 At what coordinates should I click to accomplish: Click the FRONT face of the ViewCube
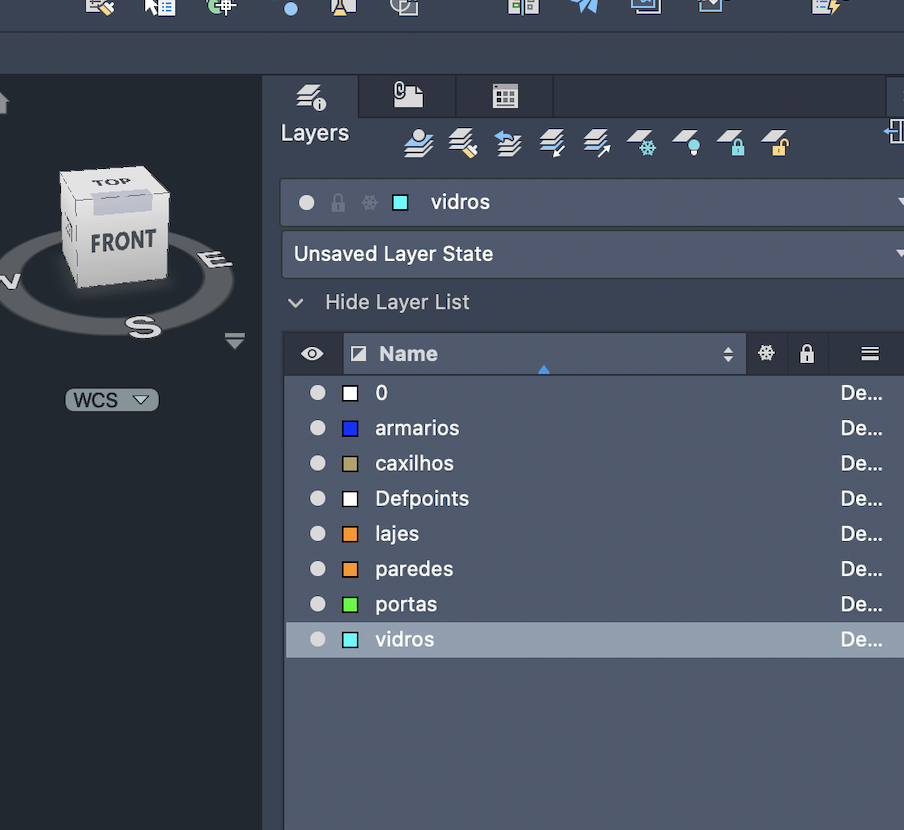pos(122,242)
